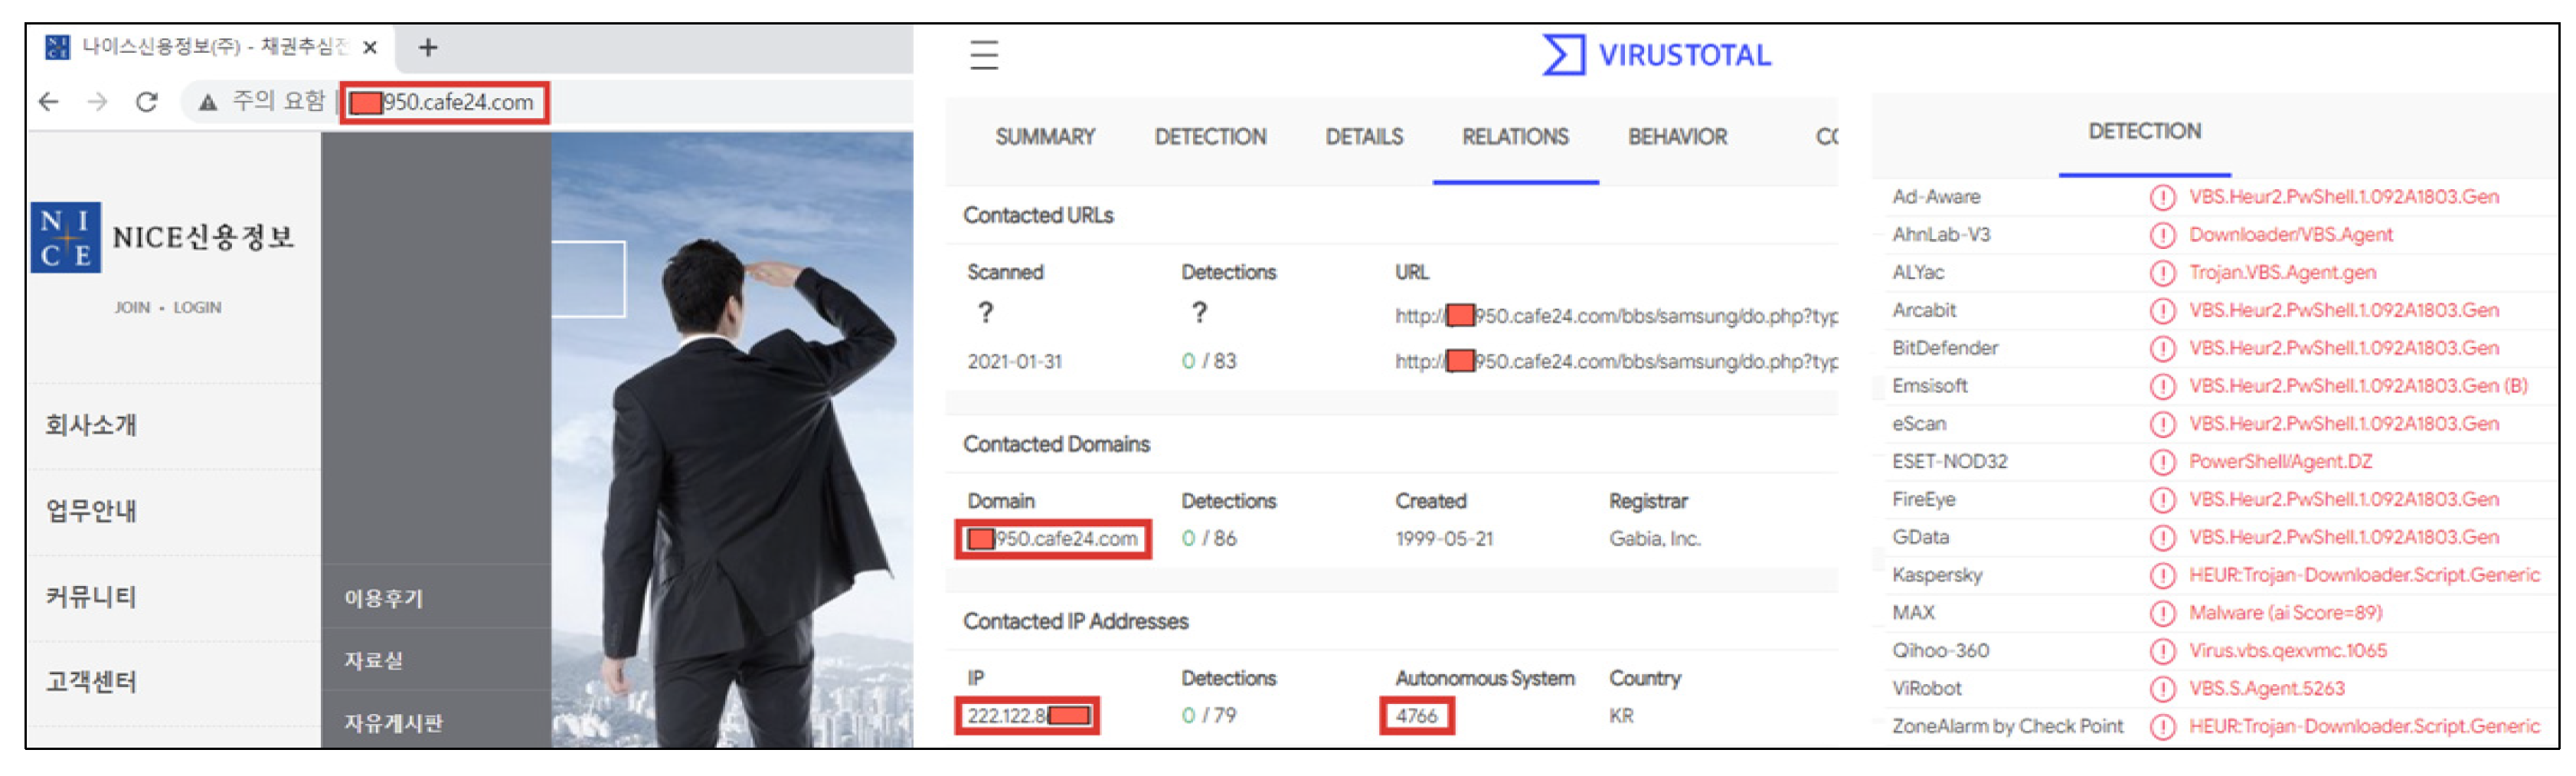Screen dimensions: 2576x776
Task: Click the browser back arrow button
Action: click(x=48, y=102)
